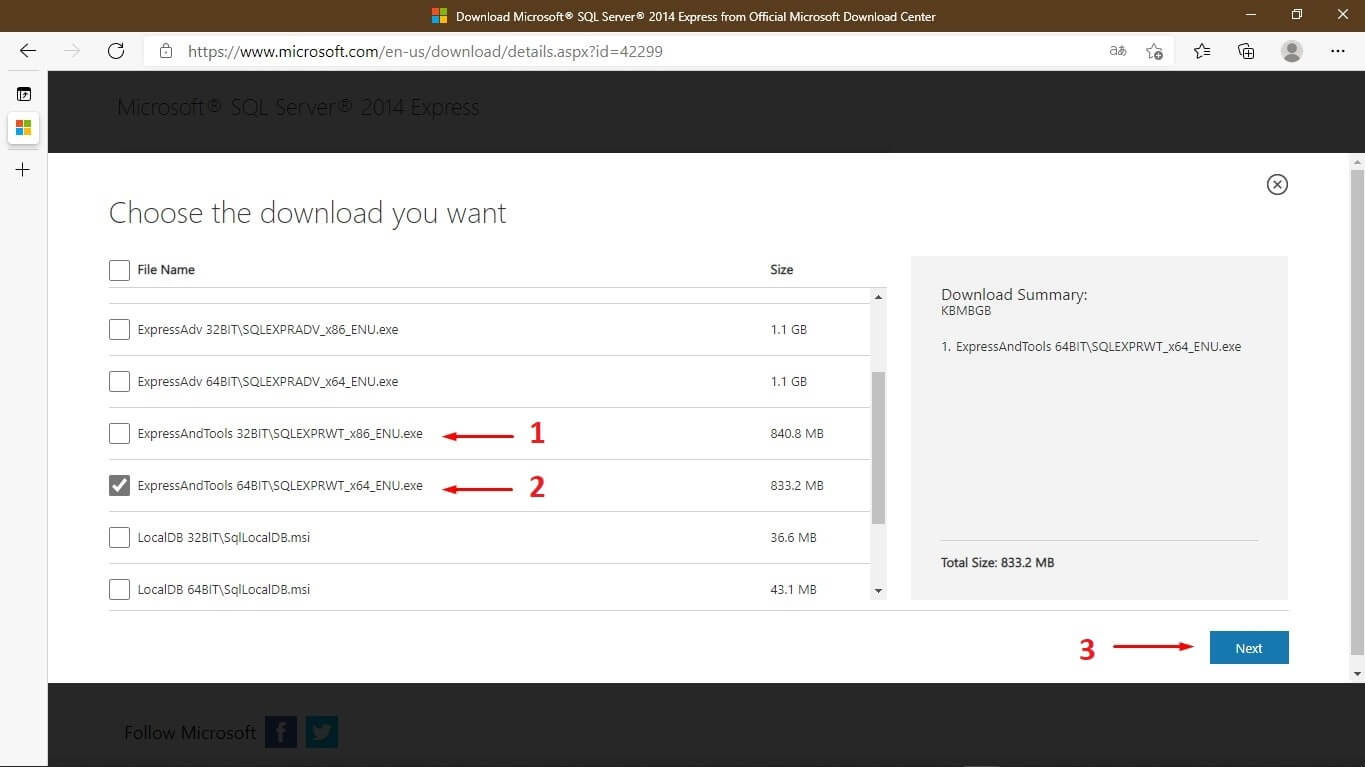Click the page scrollbar down arrow
1365x767 pixels.
tap(1357, 674)
